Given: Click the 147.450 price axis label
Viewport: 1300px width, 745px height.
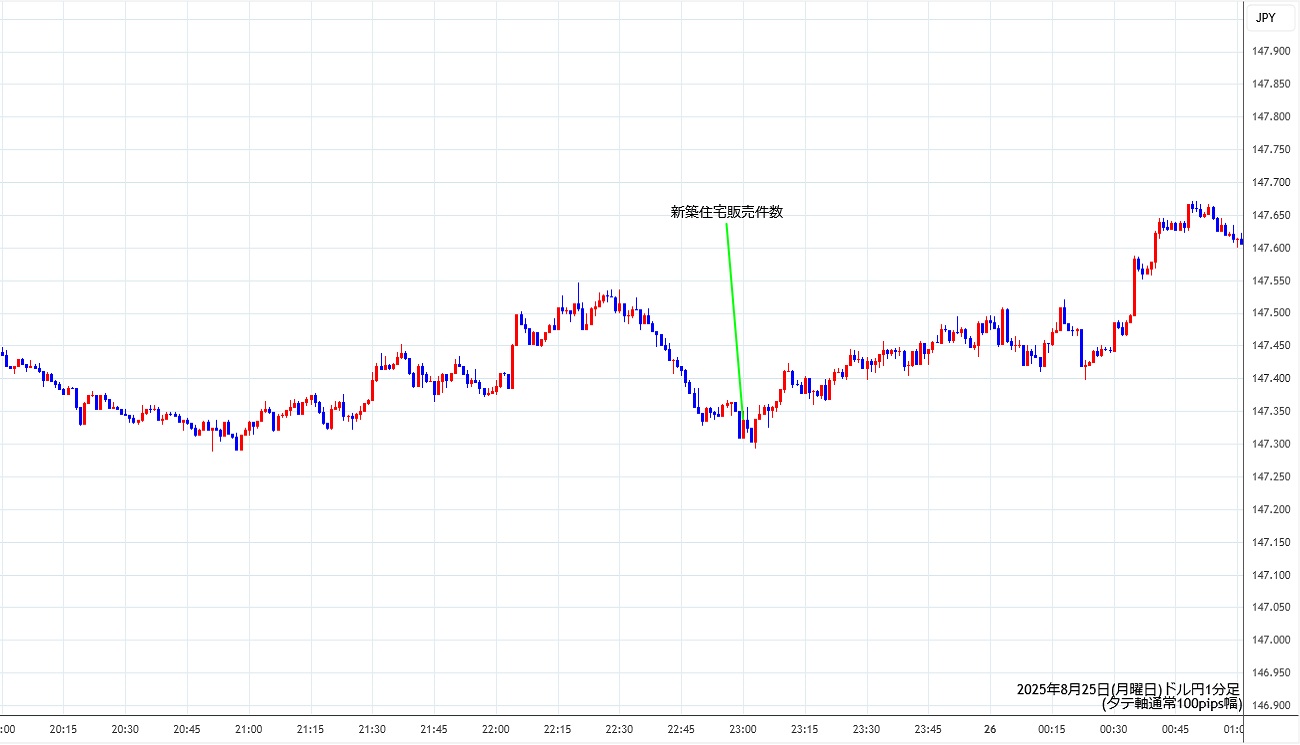Looking at the screenshot, I should click(1271, 346).
